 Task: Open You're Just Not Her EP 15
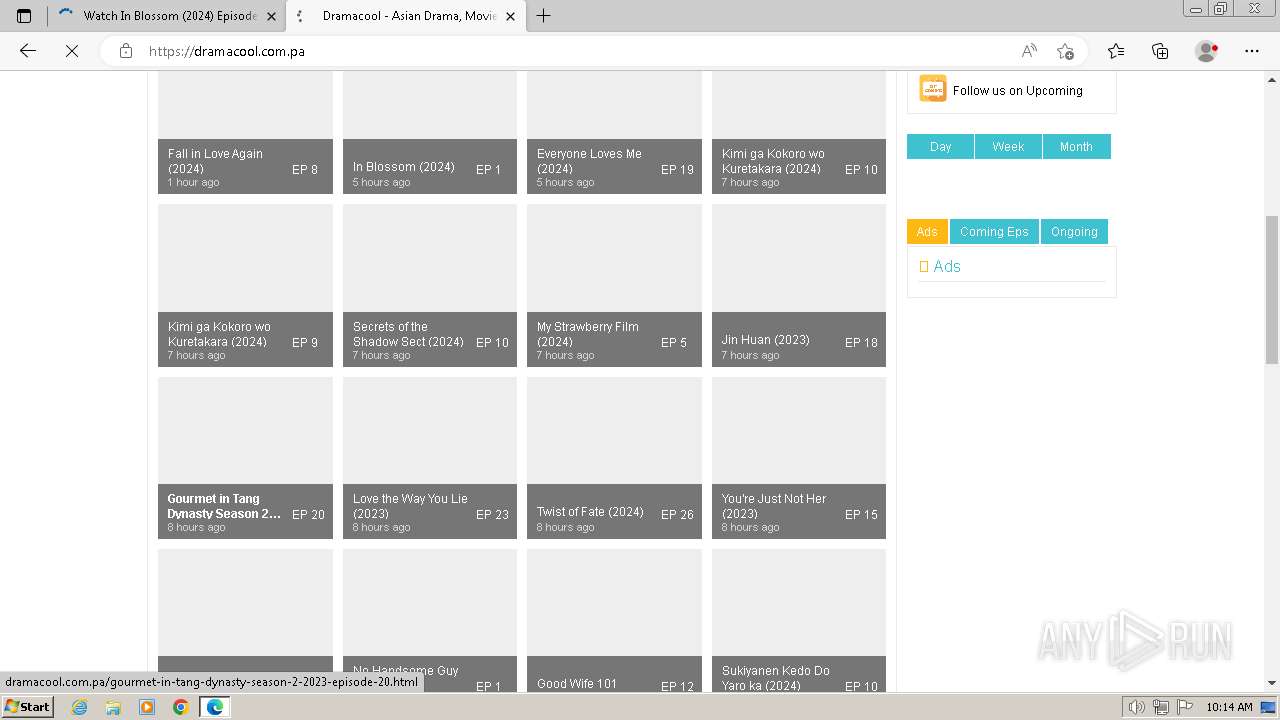pos(799,458)
